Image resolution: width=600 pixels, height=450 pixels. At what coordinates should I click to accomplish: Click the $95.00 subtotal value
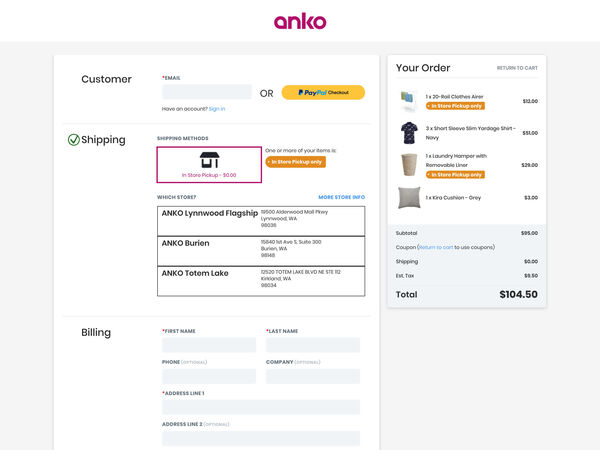(530, 233)
